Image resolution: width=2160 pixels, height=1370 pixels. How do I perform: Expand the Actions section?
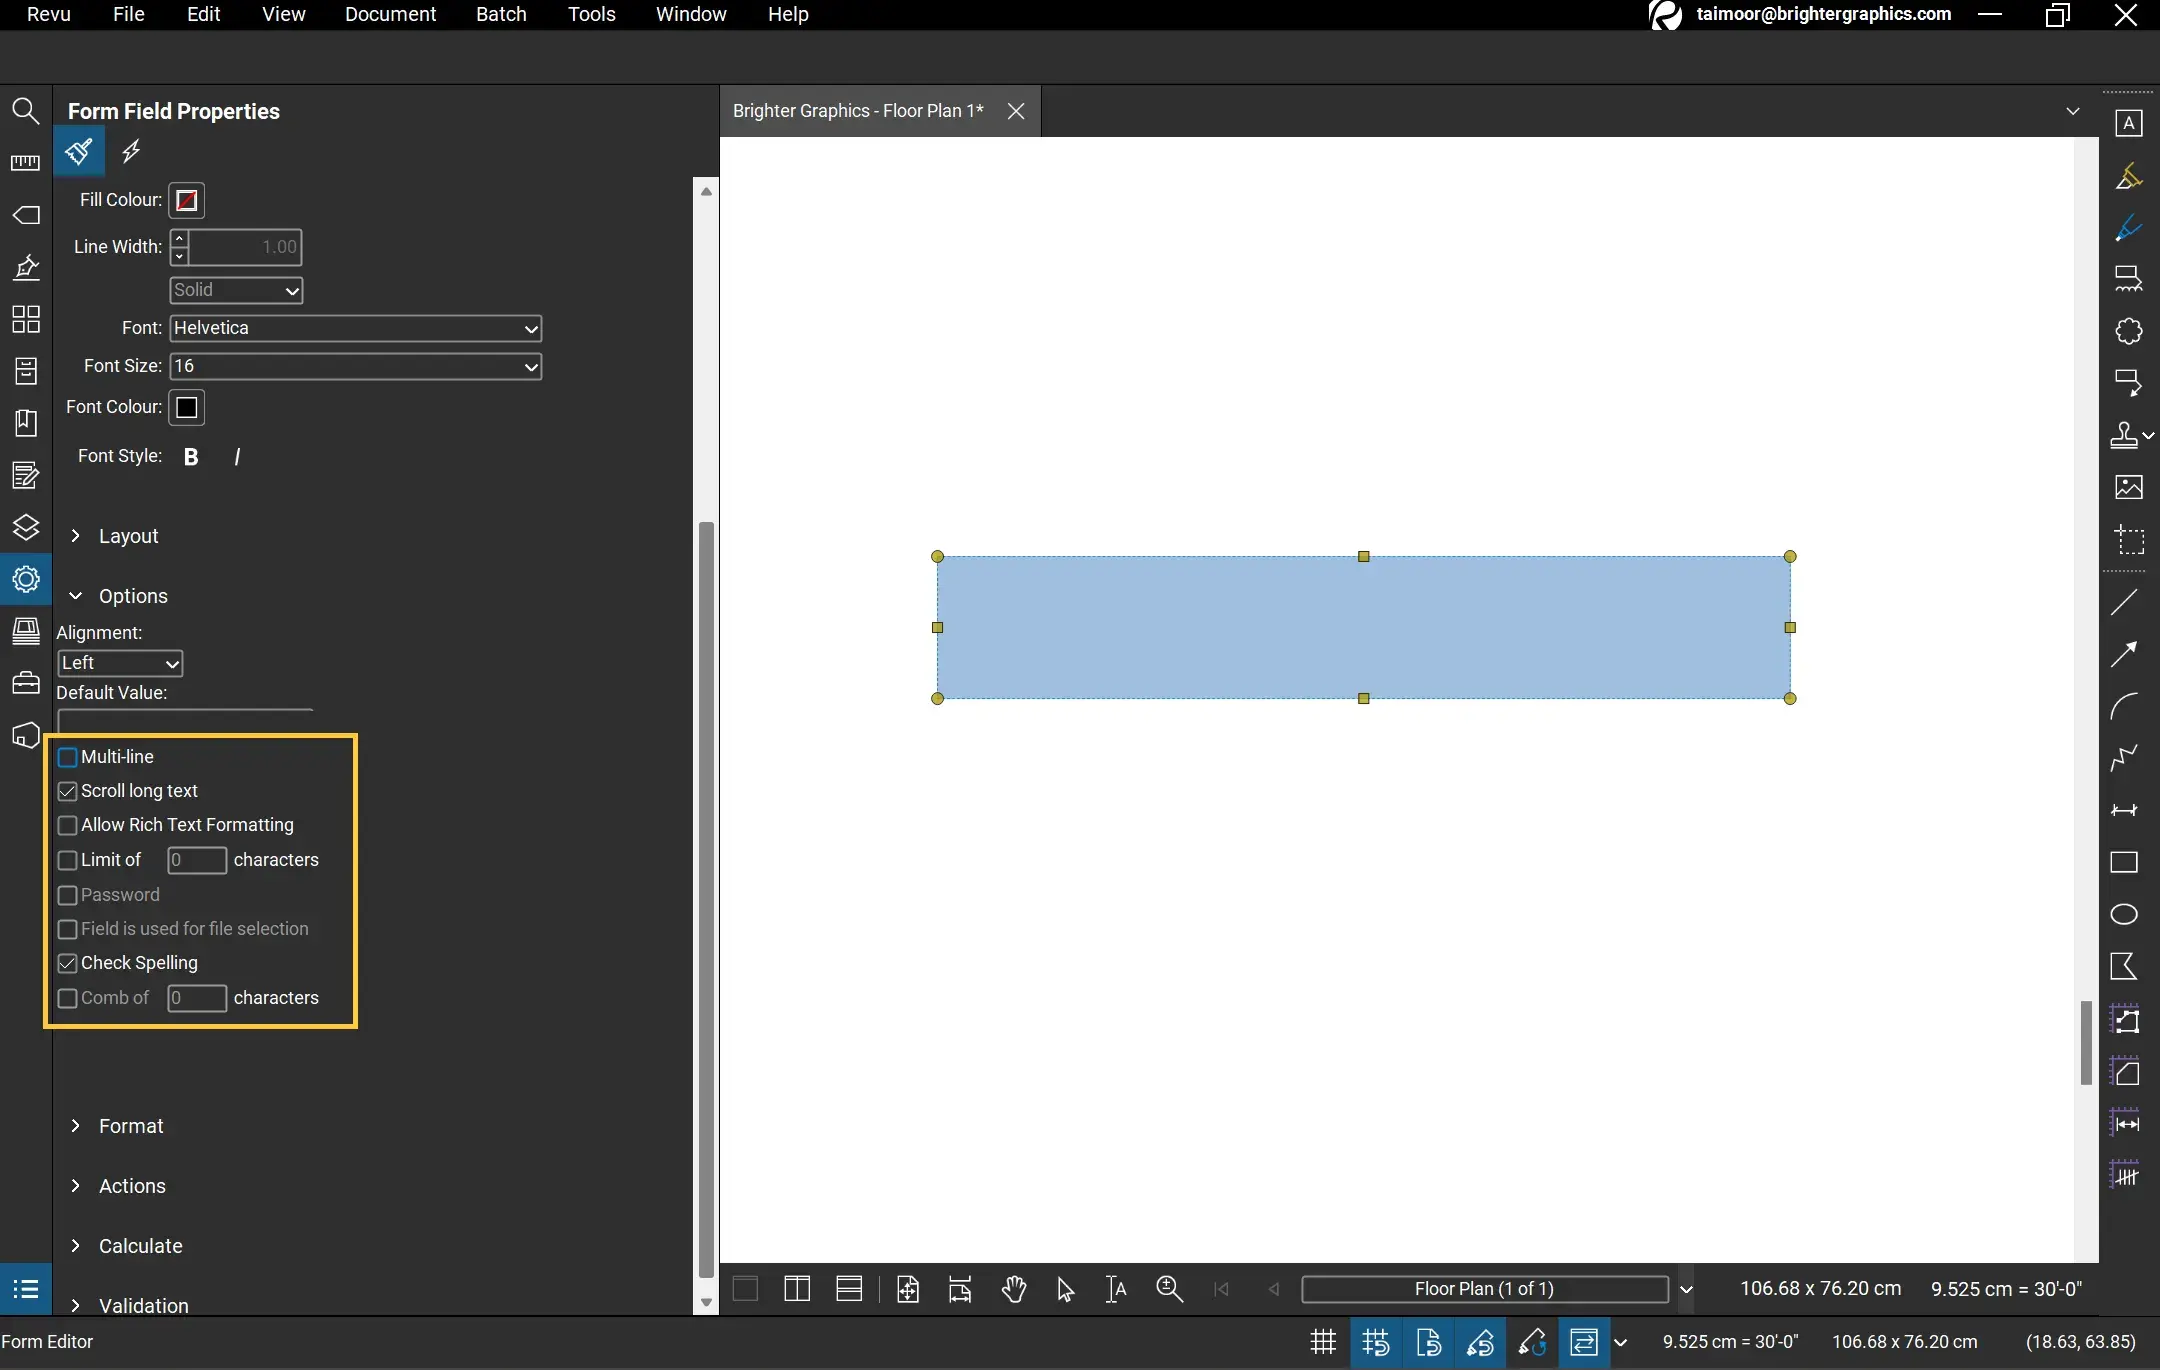click(x=76, y=1186)
